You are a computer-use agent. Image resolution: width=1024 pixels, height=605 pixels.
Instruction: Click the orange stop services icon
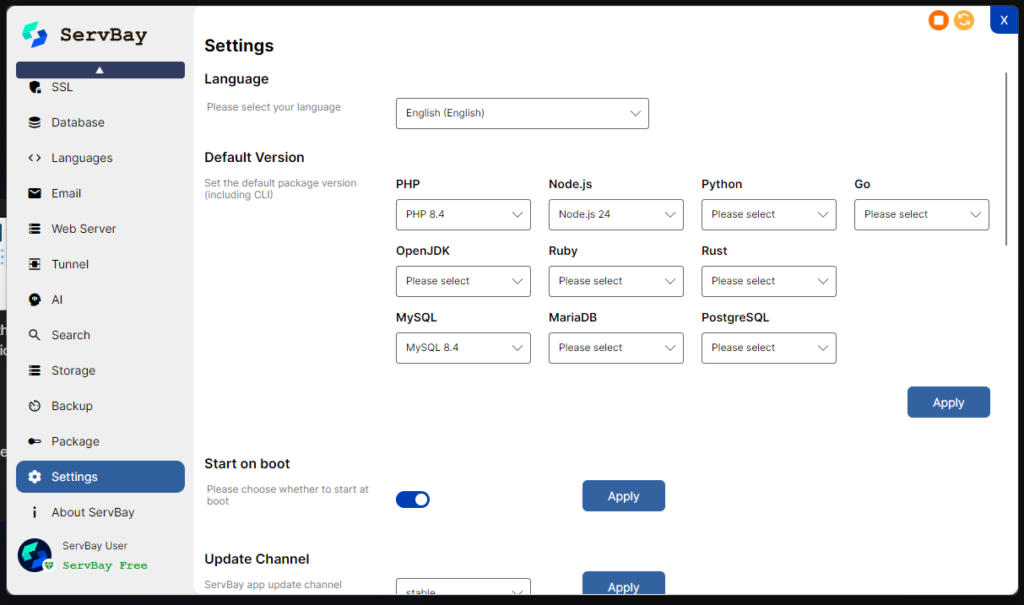click(938, 20)
